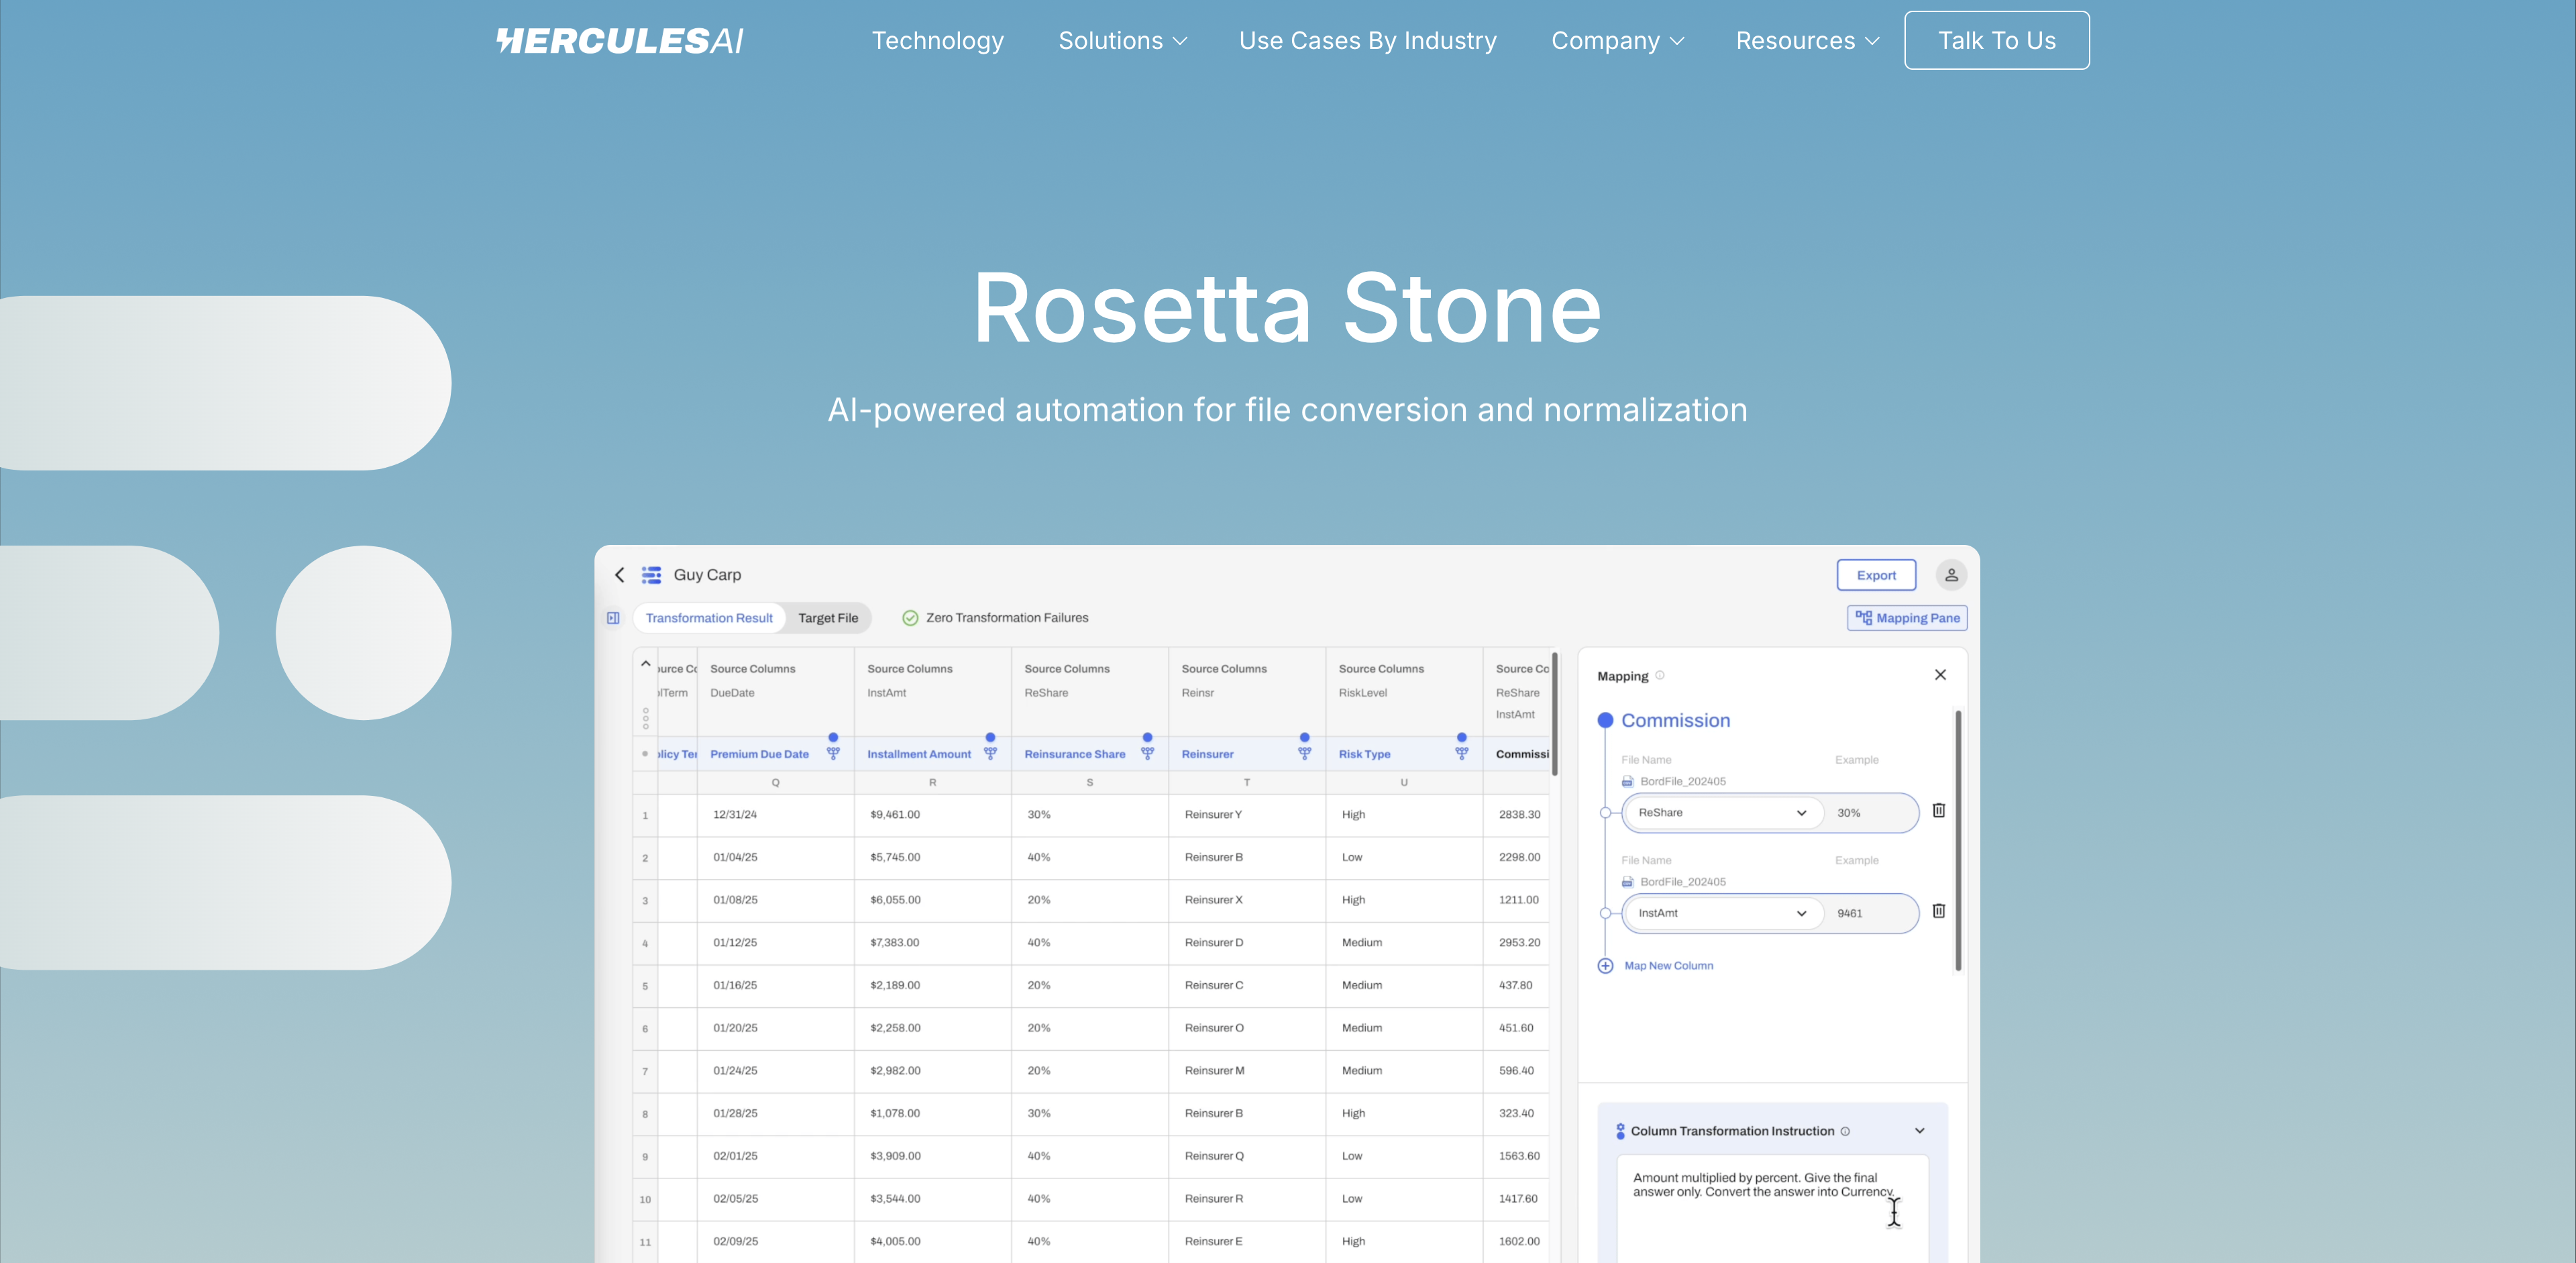Expand the Company dropdown menu
The image size is (2576, 1263).
click(1617, 41)
